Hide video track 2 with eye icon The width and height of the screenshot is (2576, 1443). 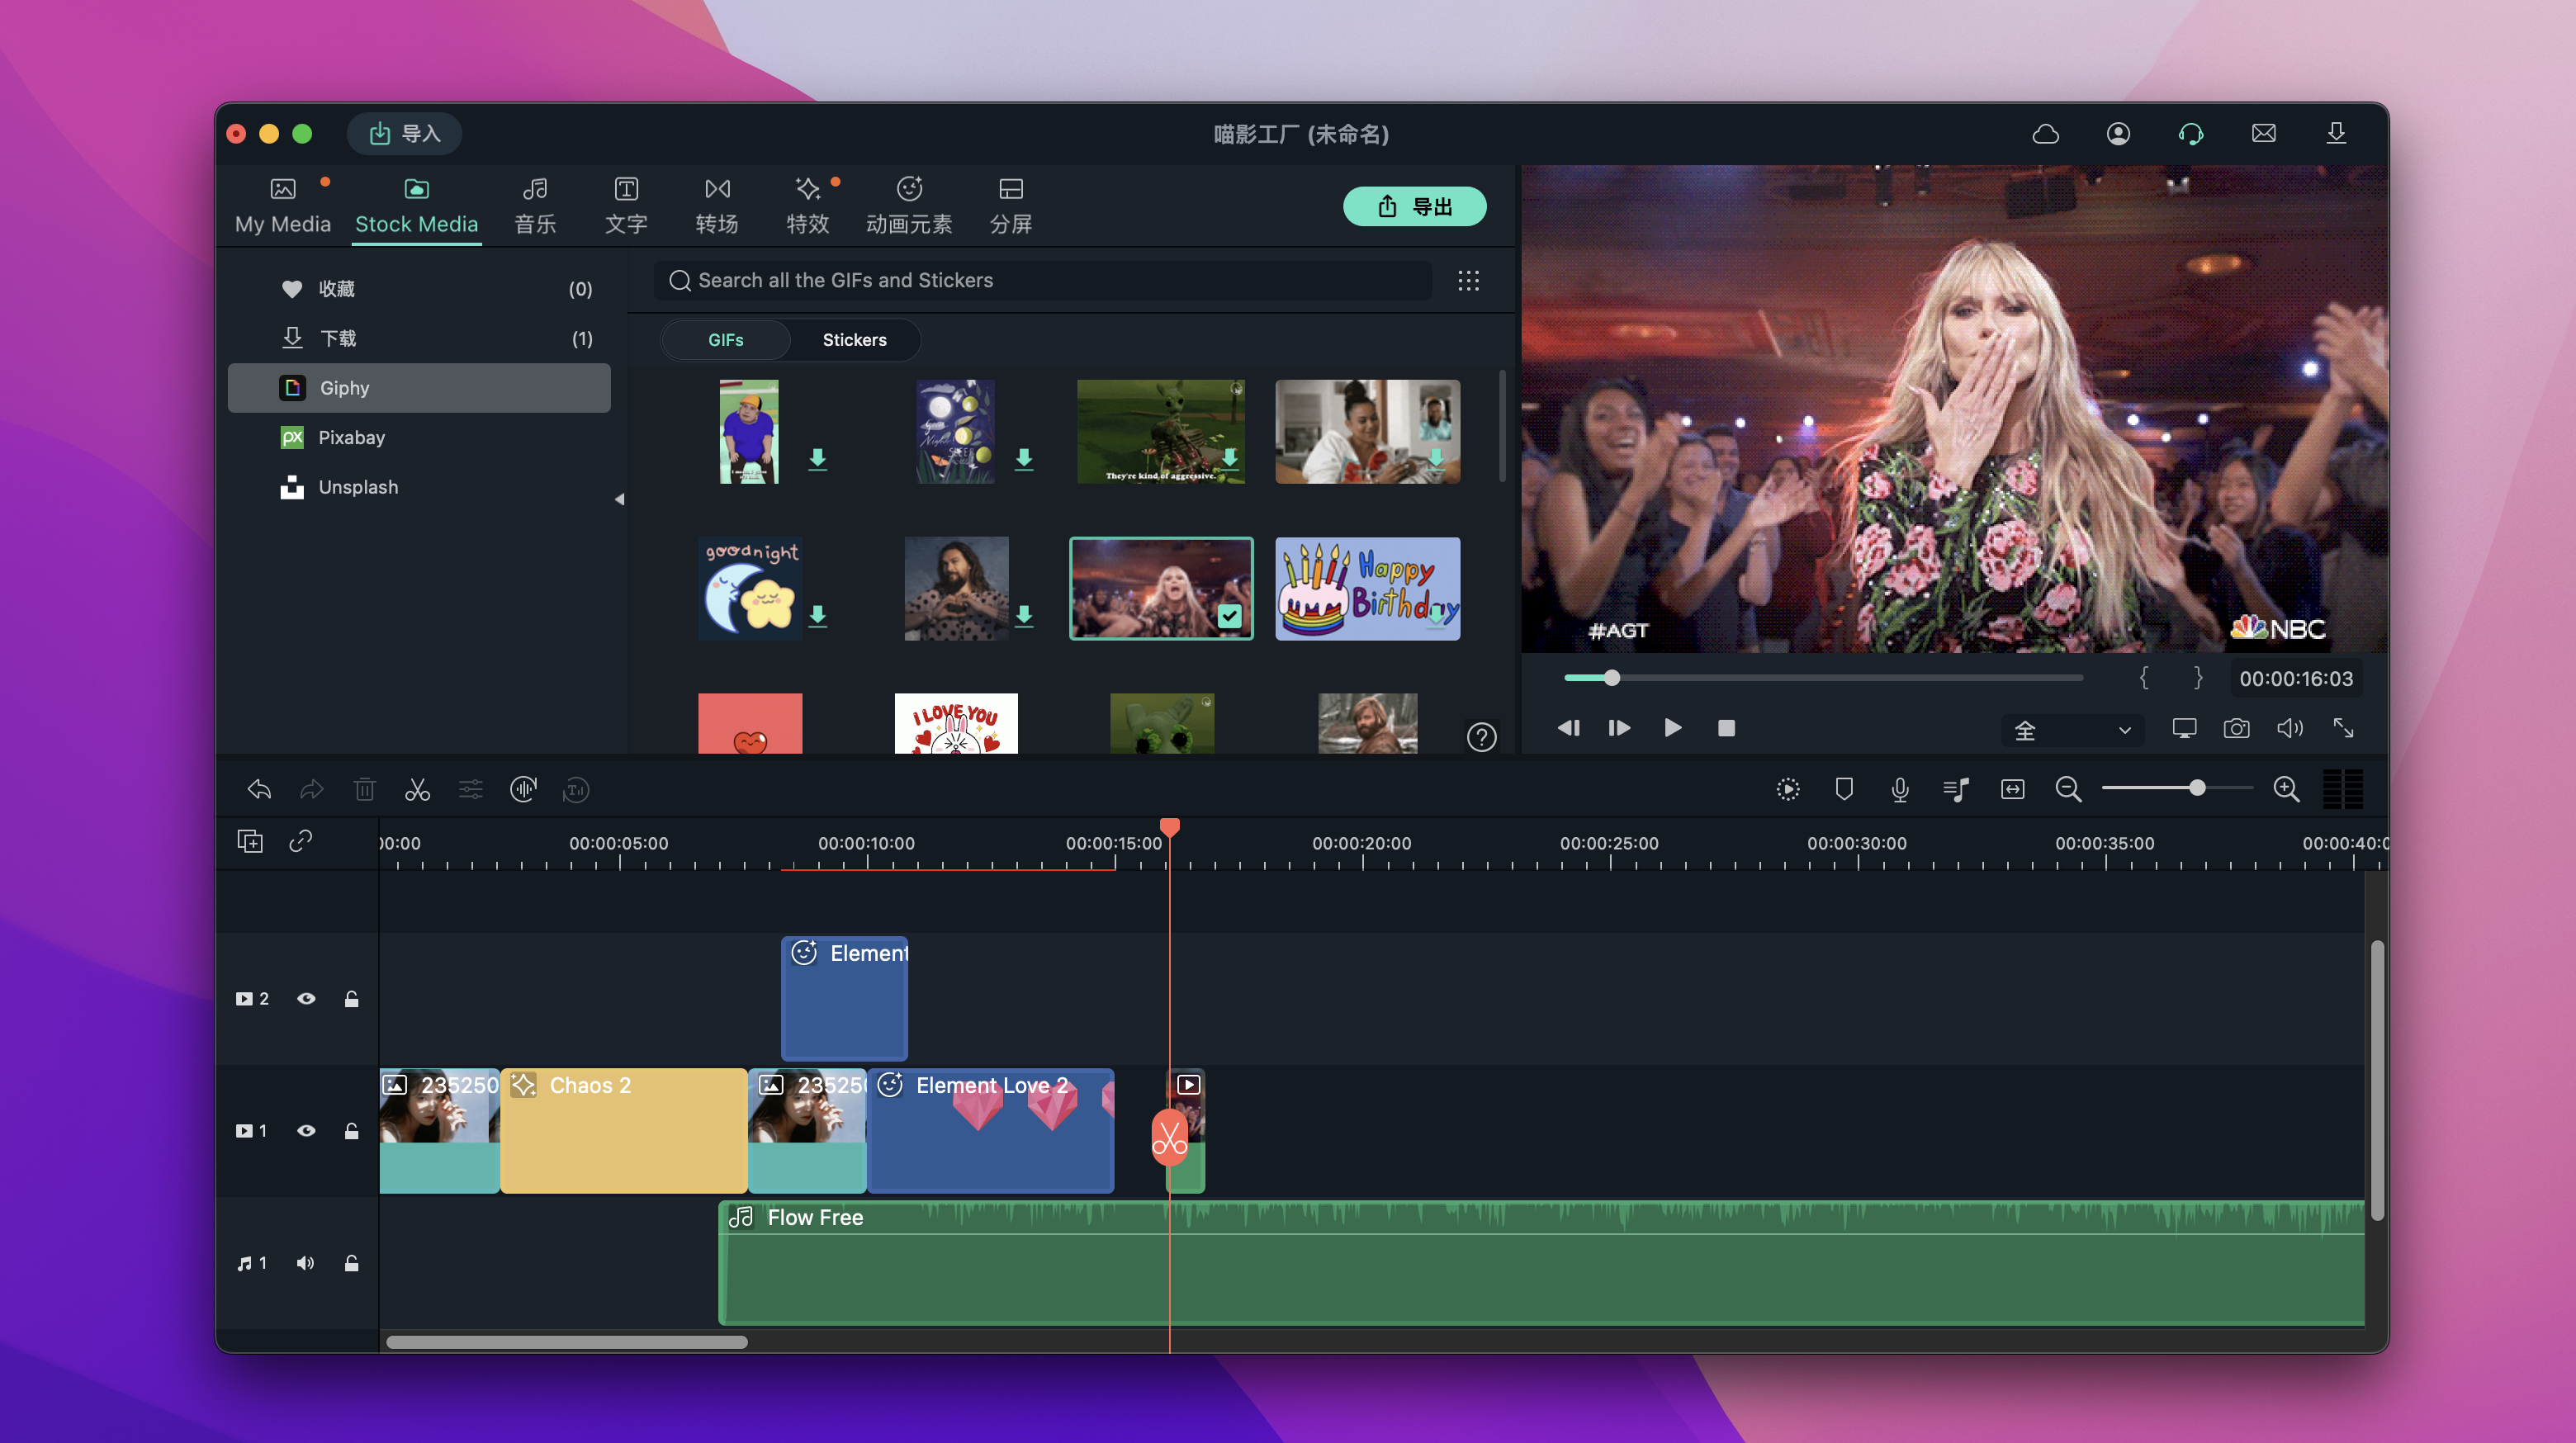306,999
